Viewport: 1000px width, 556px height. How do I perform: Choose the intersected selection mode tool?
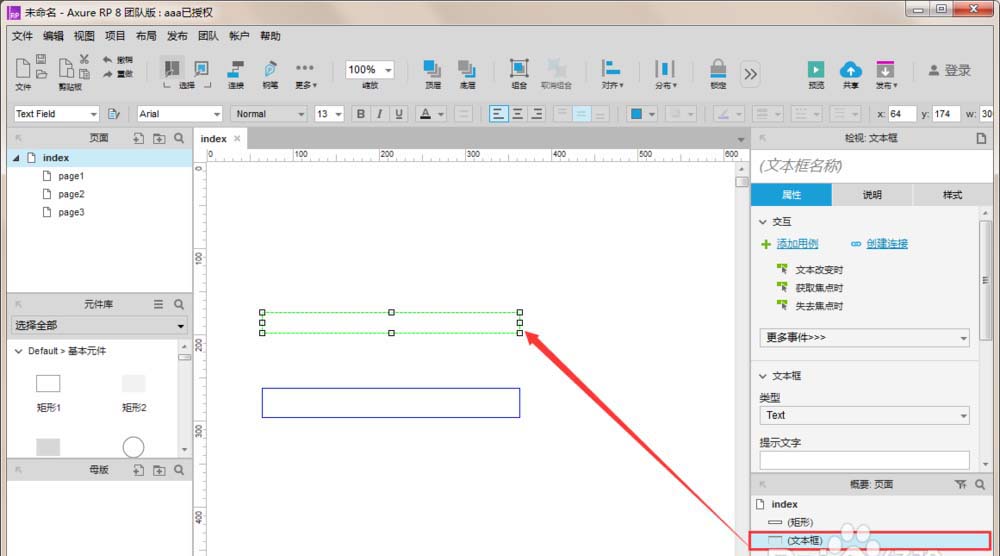point(172,68)
